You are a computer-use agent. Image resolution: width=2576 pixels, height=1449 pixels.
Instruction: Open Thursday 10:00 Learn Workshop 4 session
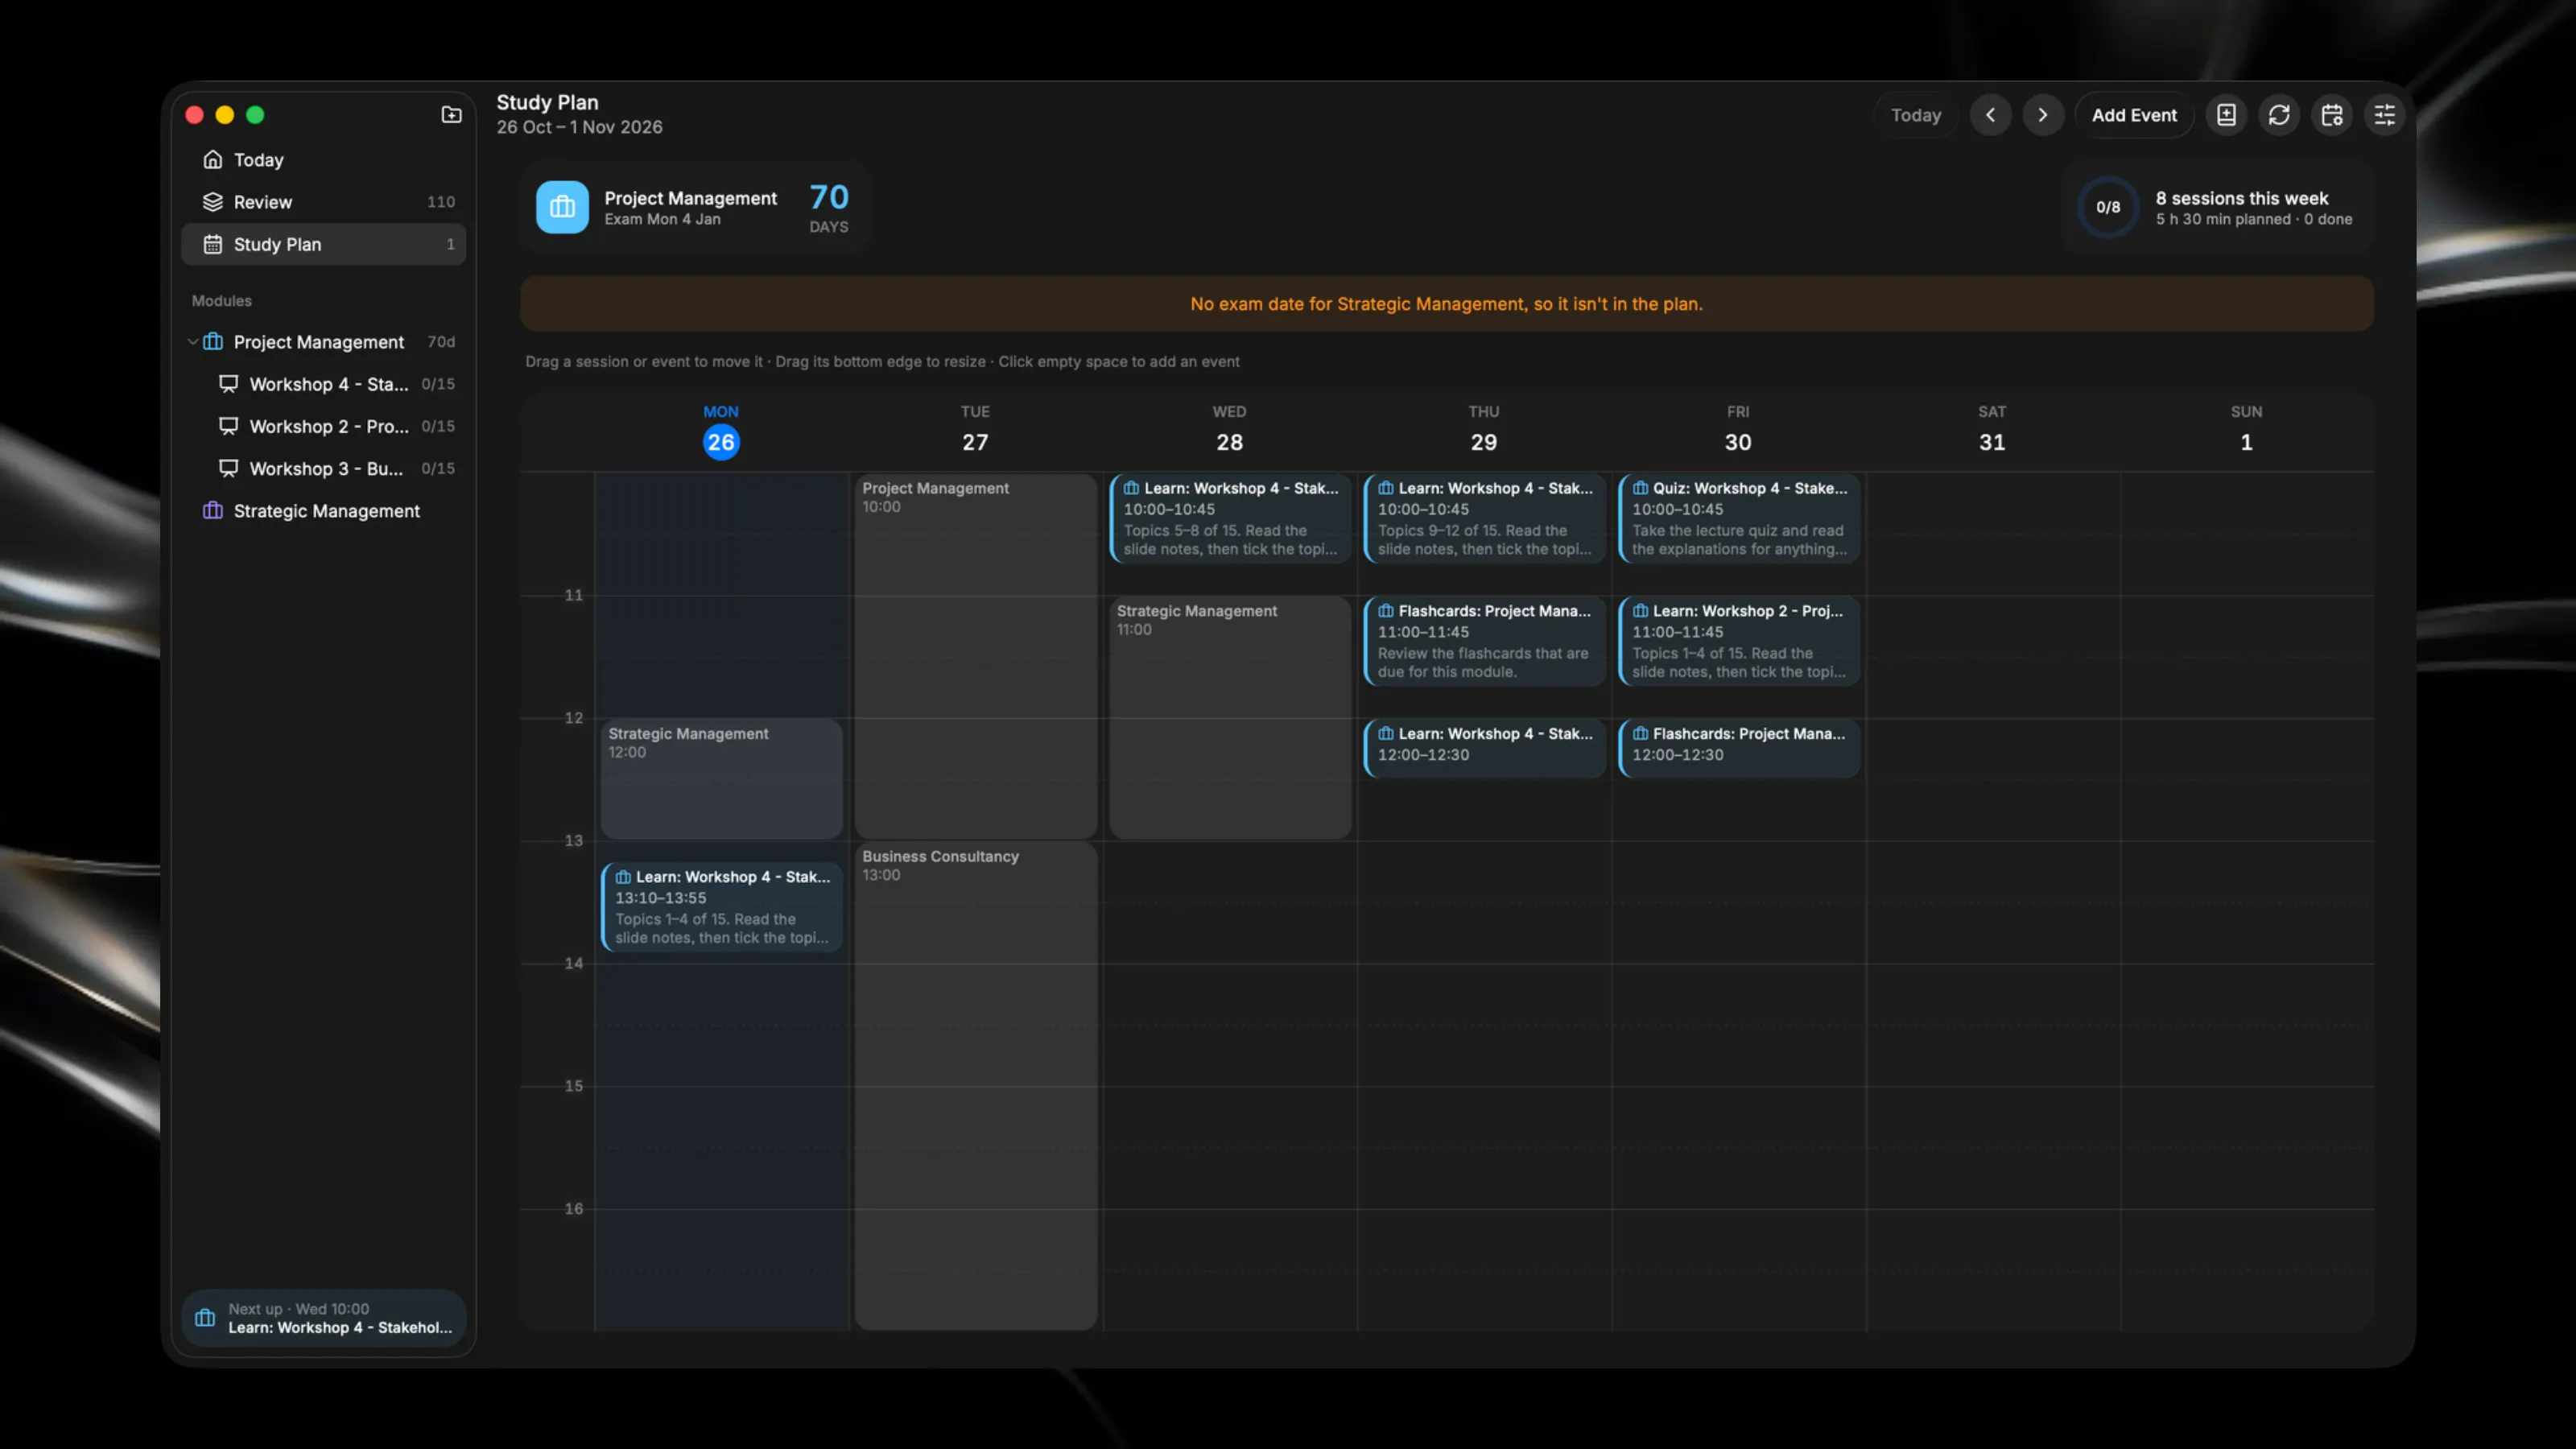[1485, 518]
